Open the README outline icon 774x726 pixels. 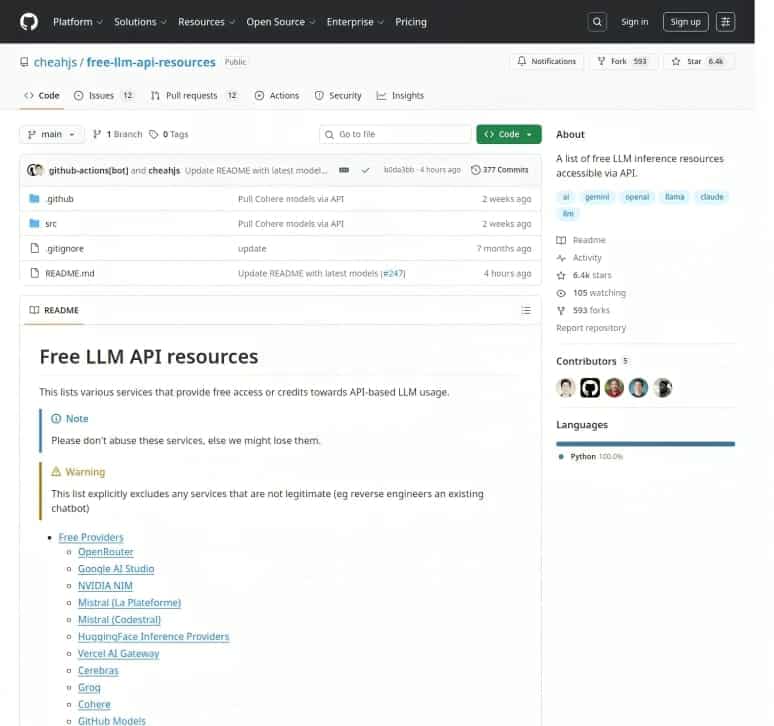pos(526,310)
